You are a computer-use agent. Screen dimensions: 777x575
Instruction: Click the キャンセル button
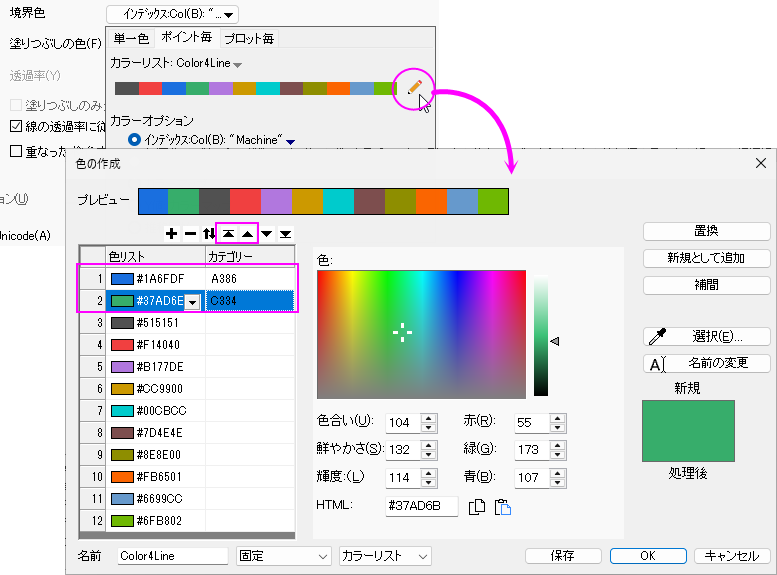click(732, 556)
